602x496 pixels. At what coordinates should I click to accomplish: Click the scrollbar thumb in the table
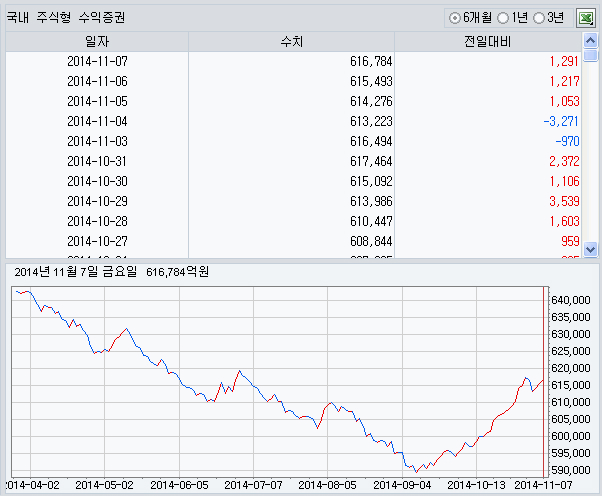(590, 56)
